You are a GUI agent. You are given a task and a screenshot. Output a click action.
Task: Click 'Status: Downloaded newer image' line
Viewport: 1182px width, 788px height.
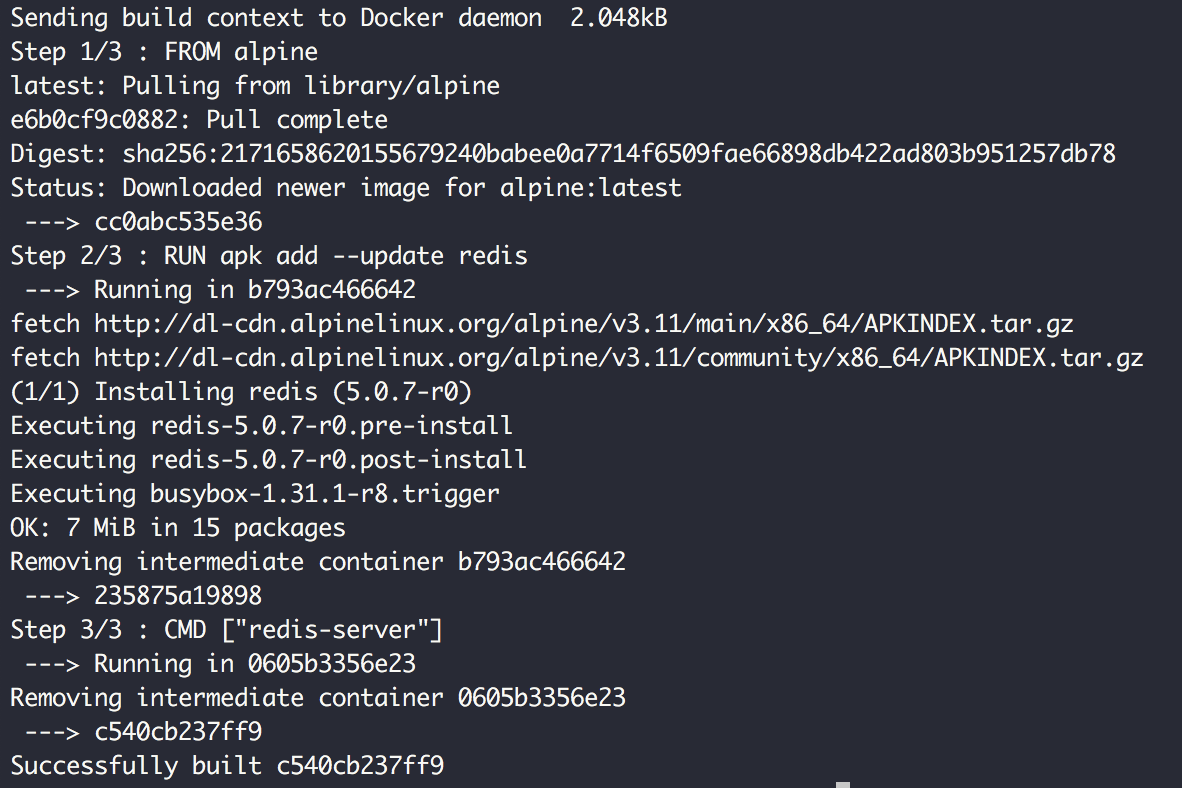[x=346, y=188]
